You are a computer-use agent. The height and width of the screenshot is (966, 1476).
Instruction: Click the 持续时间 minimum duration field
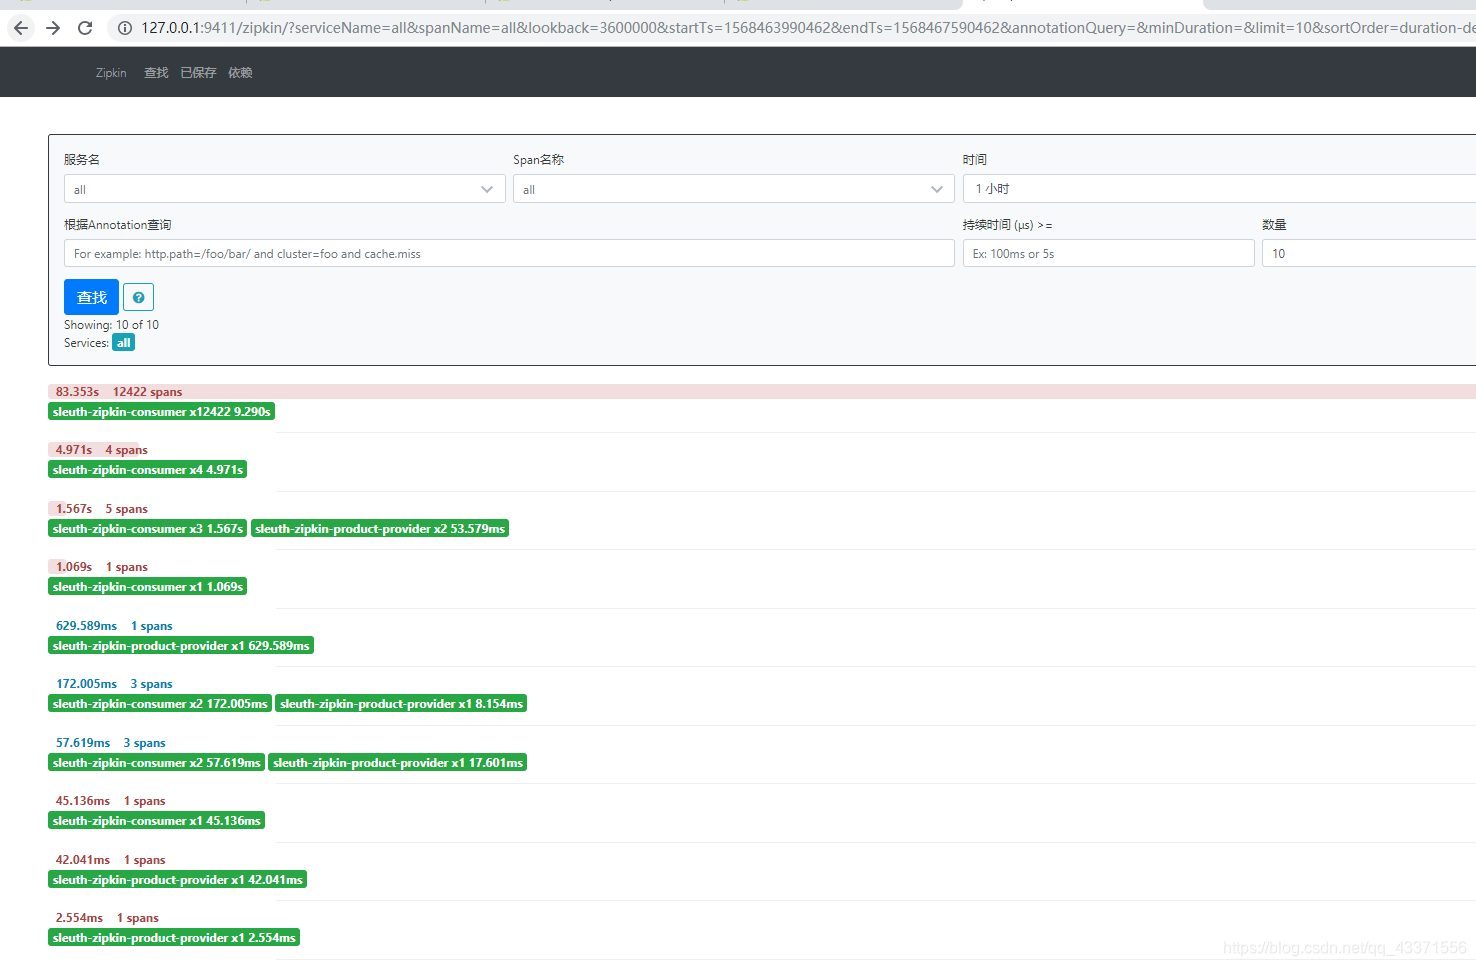[x=1108, y=253]
